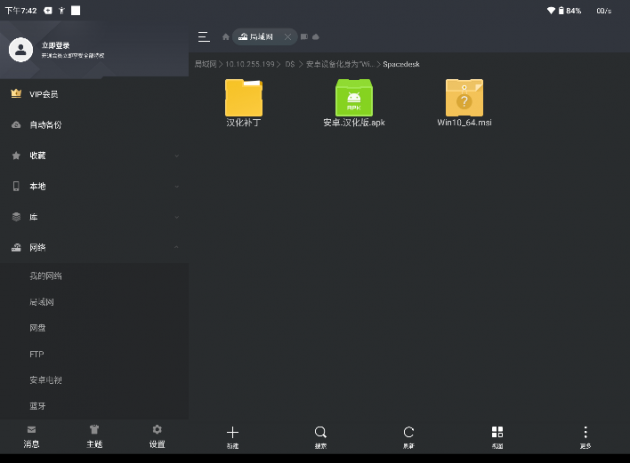The width and height of the screenshot is (630, 463).
Task: Open 设置 gear in the sidebar
Action: tap(157, 434)
